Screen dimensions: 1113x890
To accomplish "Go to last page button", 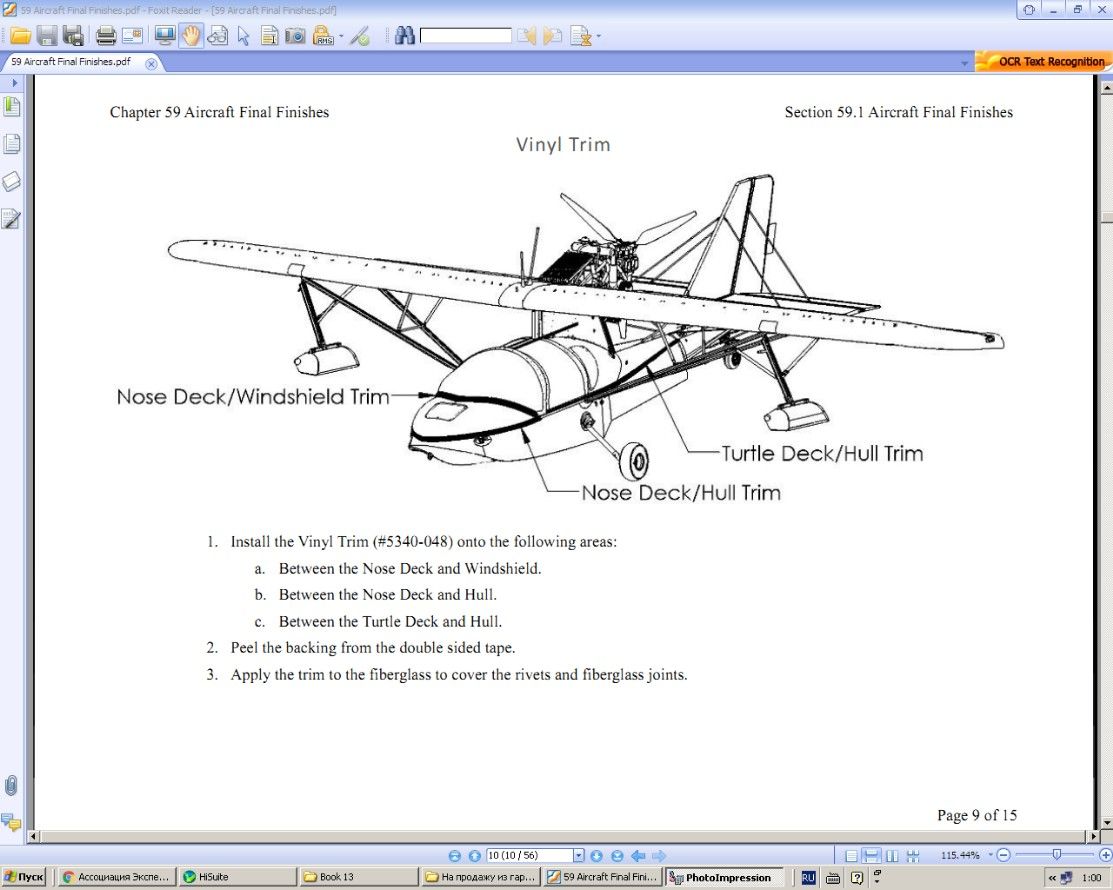I will (x=617, y=856).
